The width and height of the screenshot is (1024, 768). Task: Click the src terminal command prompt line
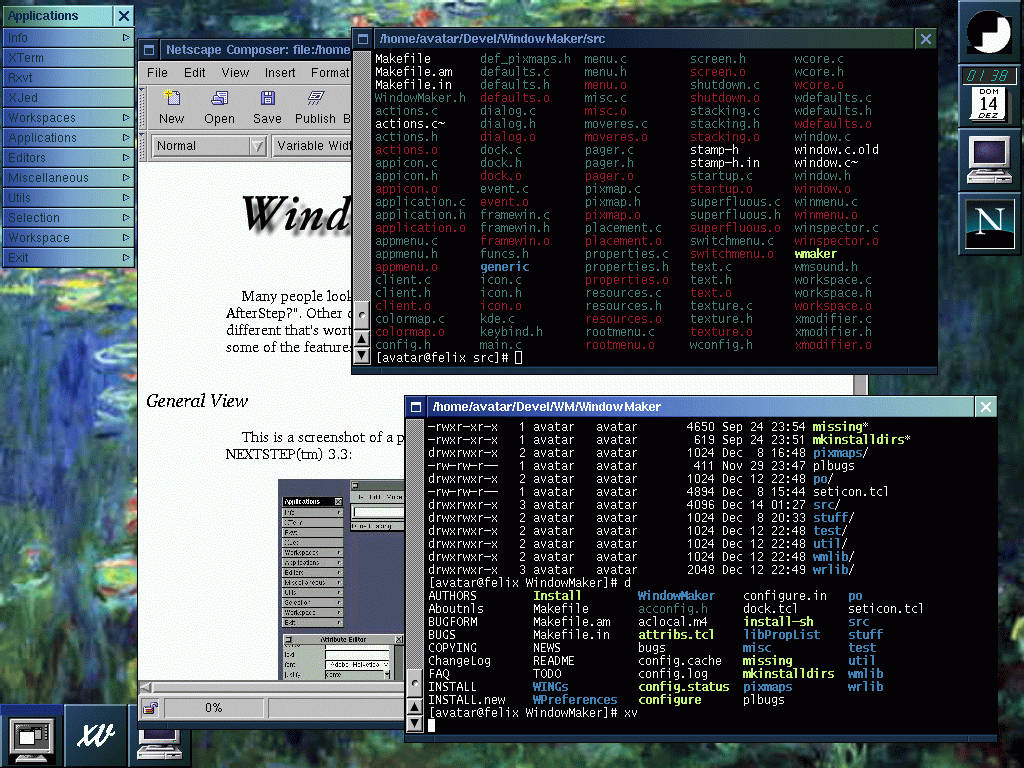[449, 357]
